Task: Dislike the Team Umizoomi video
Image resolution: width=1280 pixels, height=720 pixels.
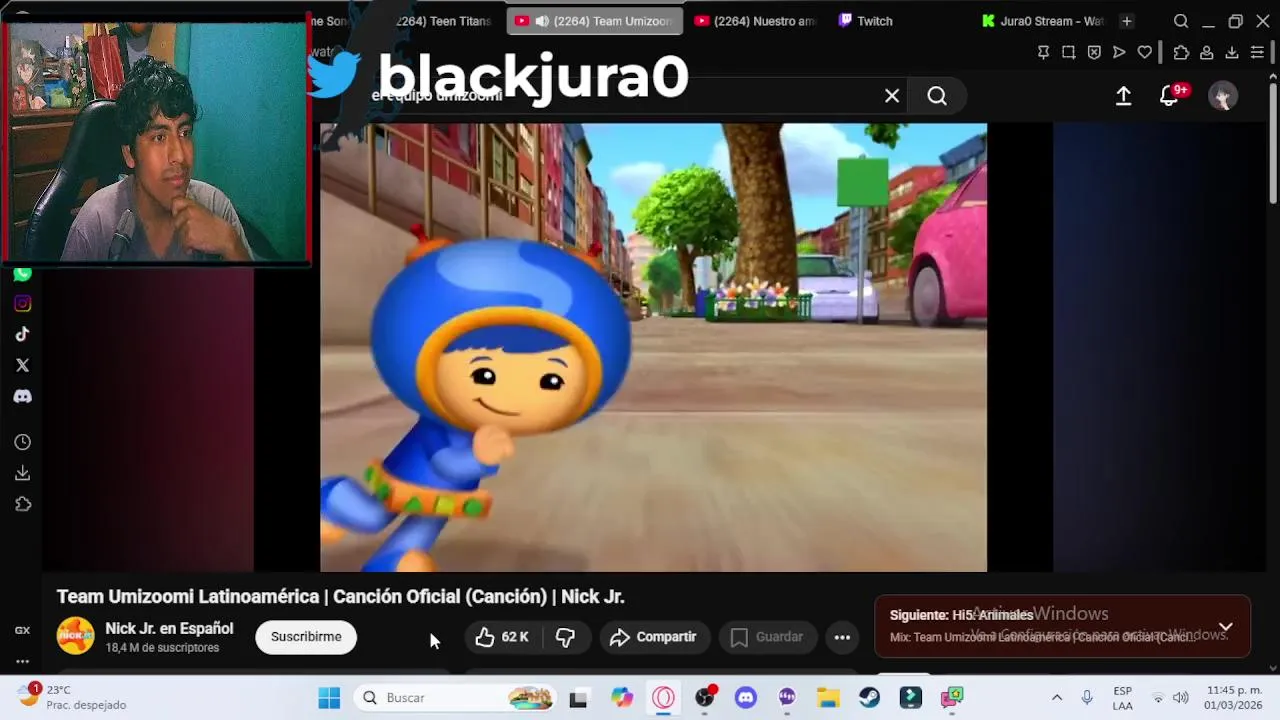Action: (x=565, y=637)
